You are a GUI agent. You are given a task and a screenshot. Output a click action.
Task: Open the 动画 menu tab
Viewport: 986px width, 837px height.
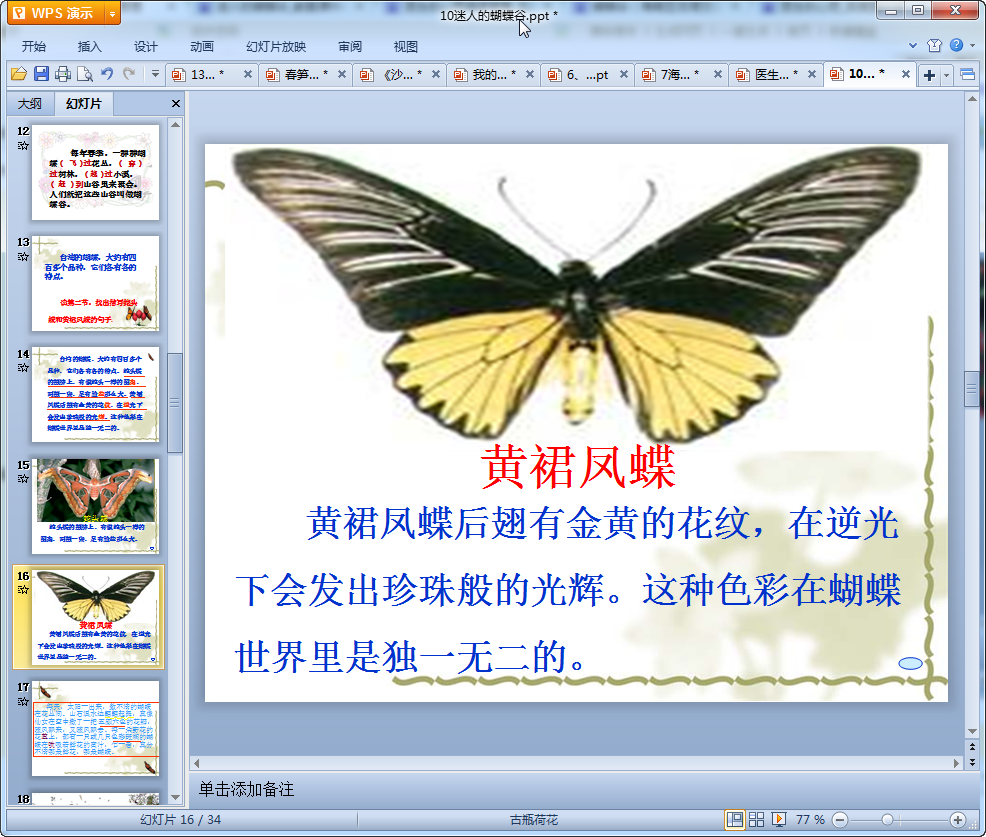202,47
